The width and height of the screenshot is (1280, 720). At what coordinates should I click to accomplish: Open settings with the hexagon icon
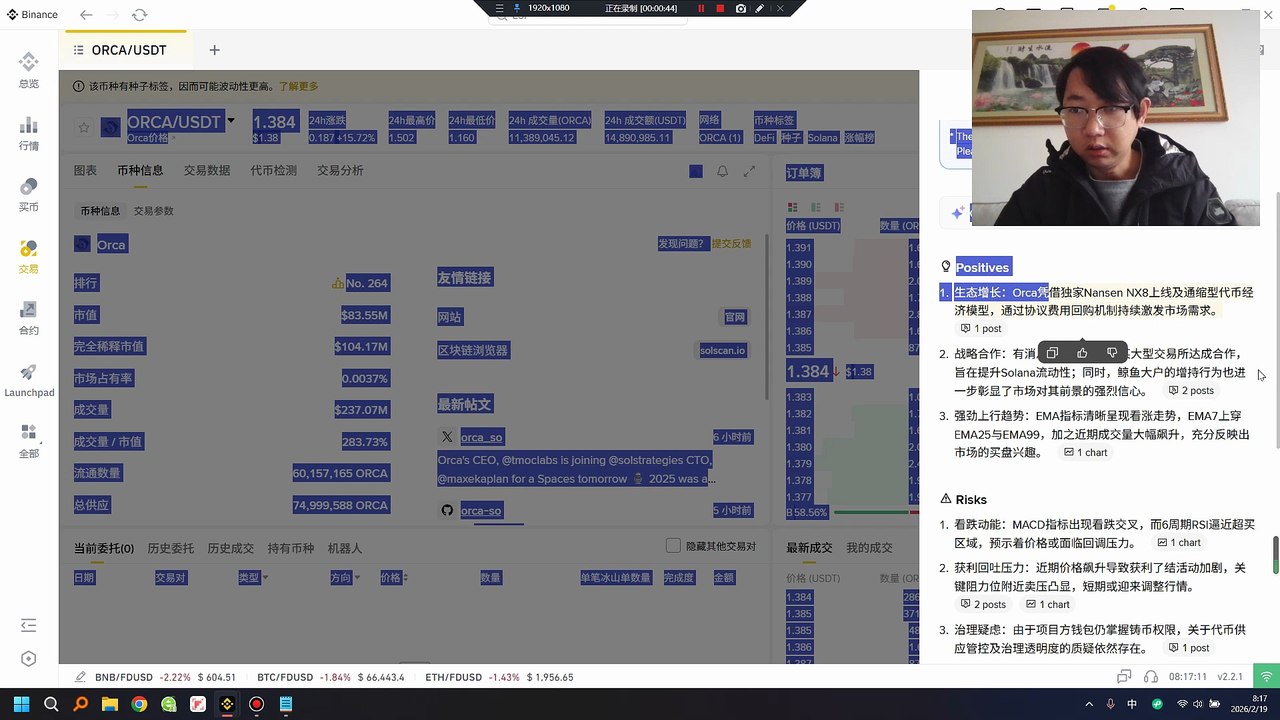point(28,659)
